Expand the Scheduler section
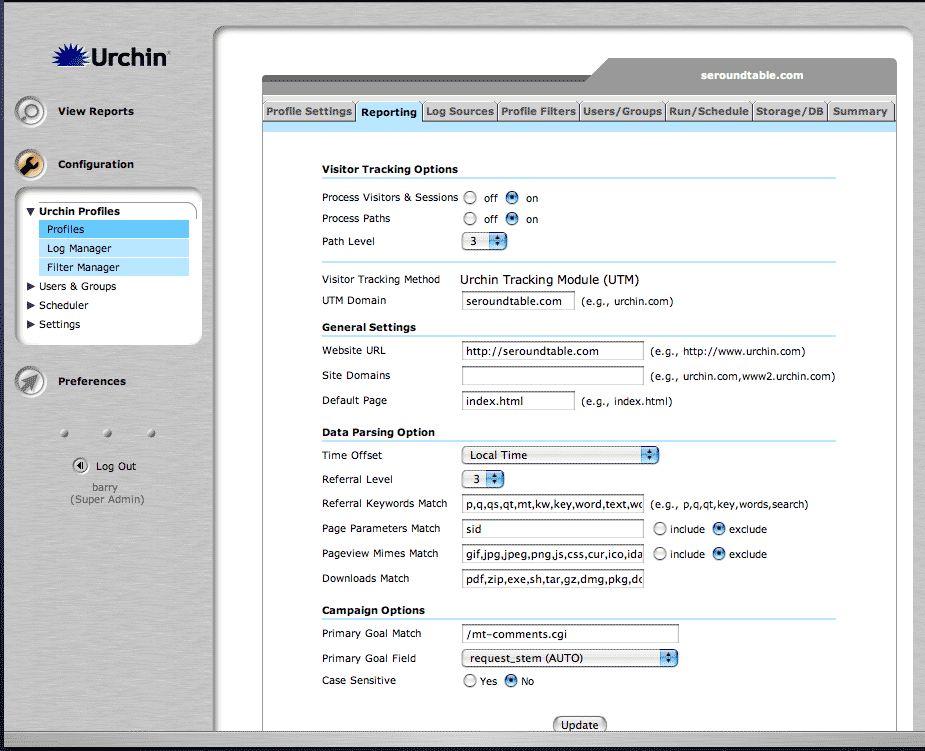The height and width of the screenshot is (751, 925). pos(31,305)
